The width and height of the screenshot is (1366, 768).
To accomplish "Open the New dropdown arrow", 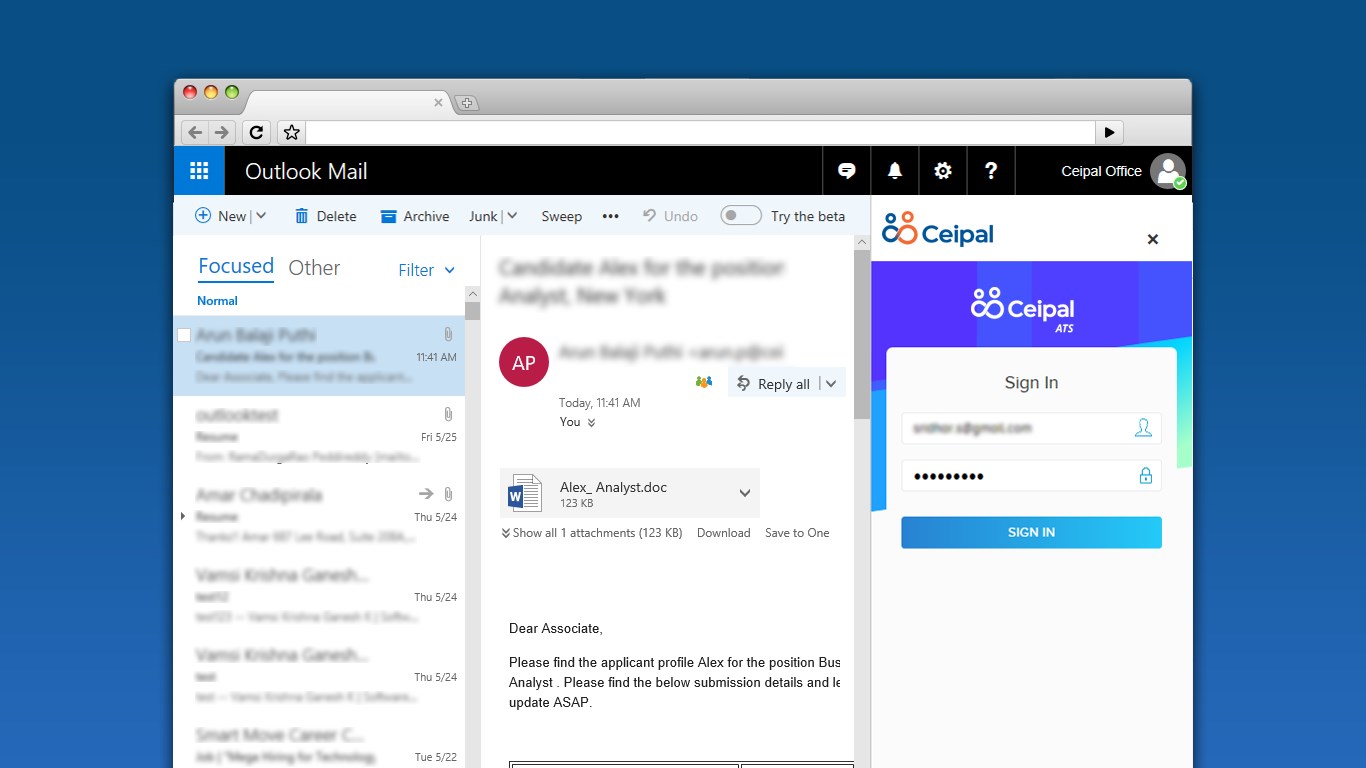I will (261, 216).
